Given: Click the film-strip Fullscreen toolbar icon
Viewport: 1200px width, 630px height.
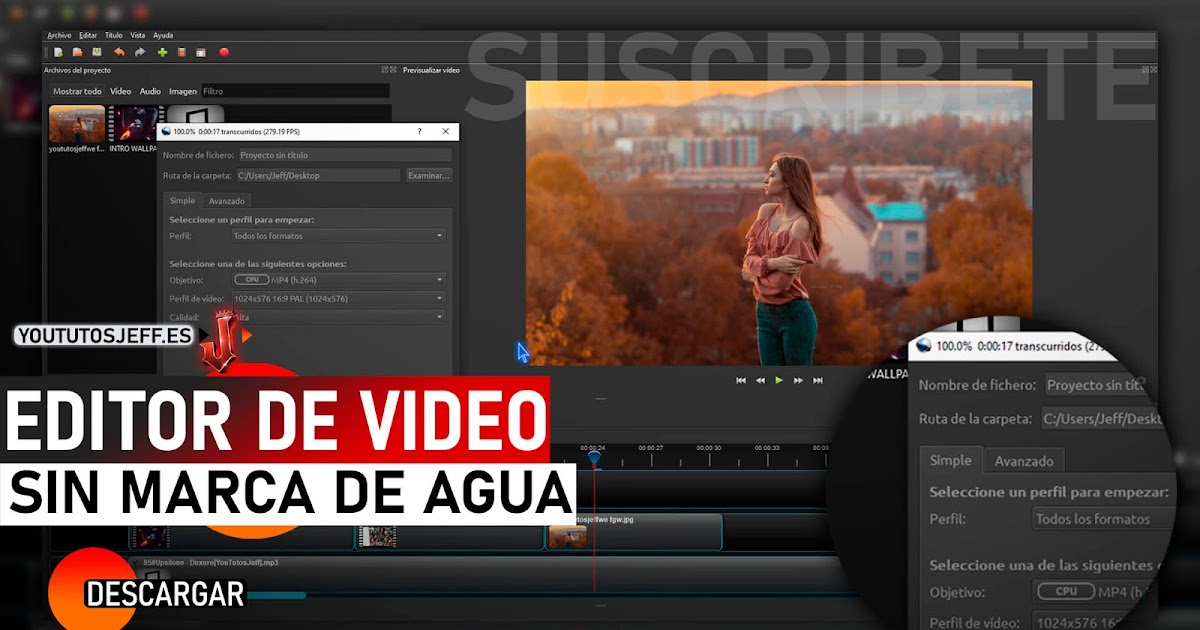Looking at the screenshot, I should pos(201,52).
